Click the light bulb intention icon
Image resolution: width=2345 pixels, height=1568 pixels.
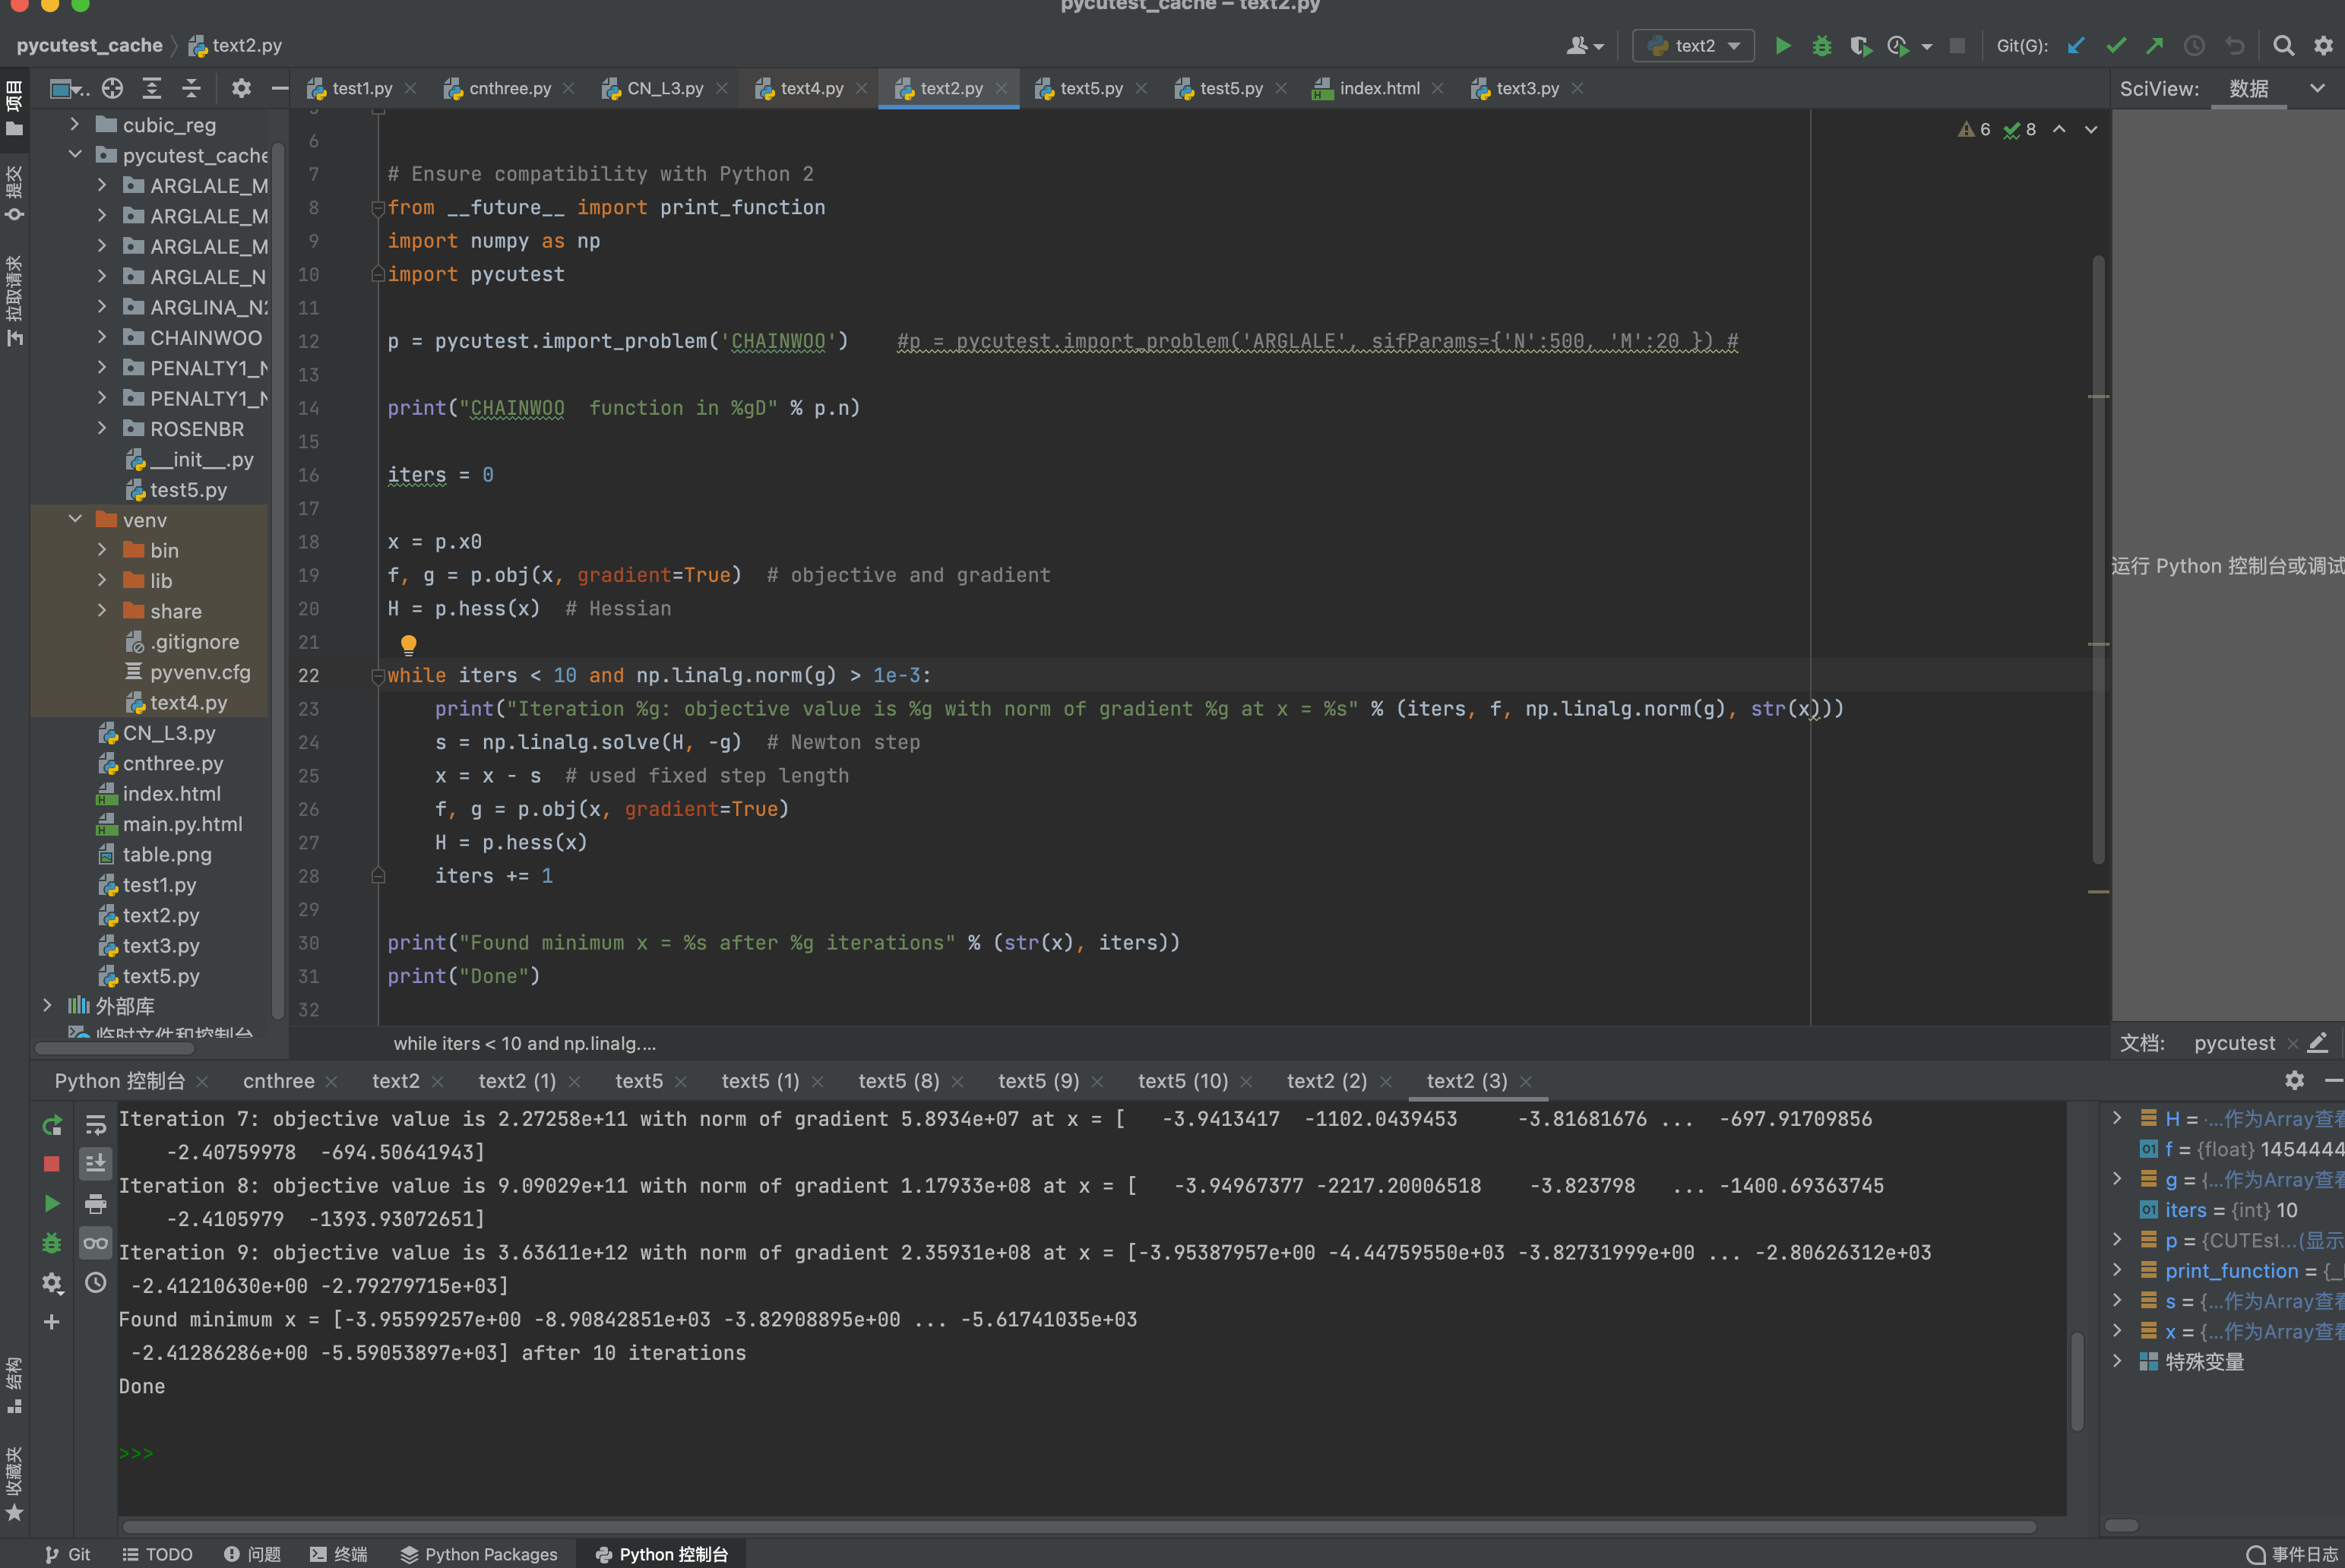408,644
